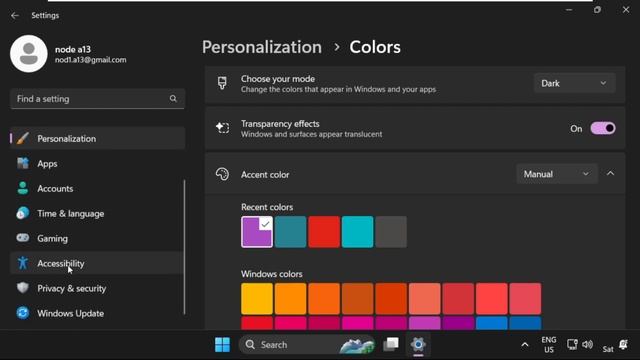This screenshot has height=360, width=640.
Task: Click the Personalization paintbrush icon
Action: point(23,138)
